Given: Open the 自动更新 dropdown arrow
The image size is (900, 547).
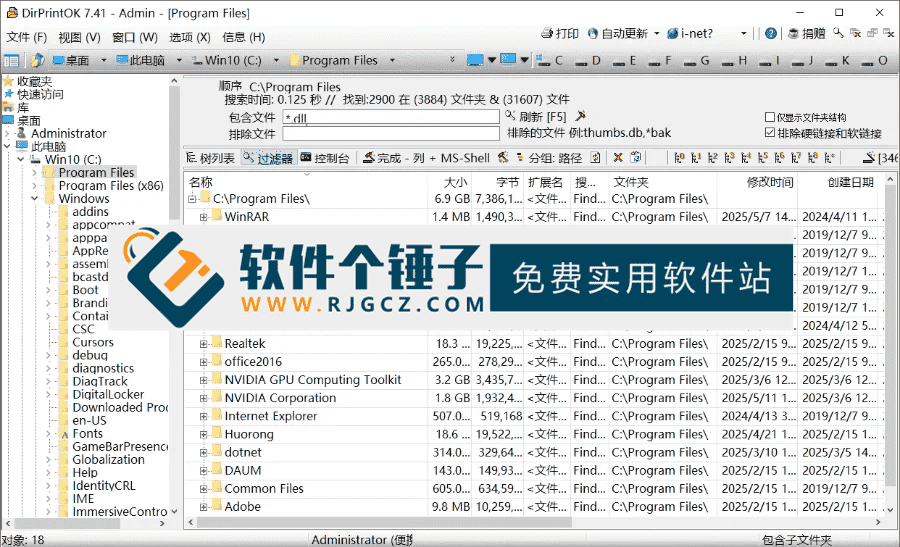Looking at the screenshot, I should (657, 33).
